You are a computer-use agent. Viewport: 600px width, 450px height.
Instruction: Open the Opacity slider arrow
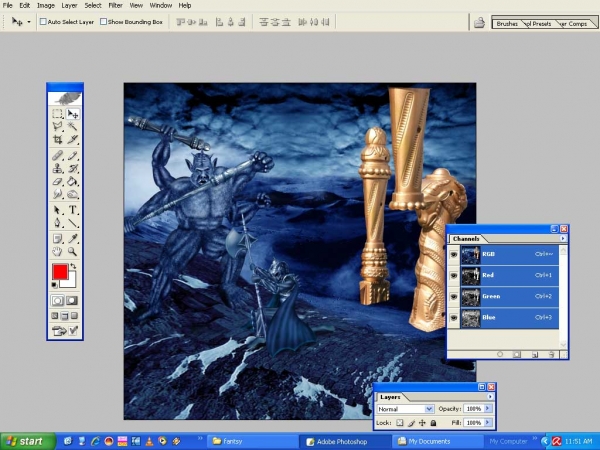point(488,409)
